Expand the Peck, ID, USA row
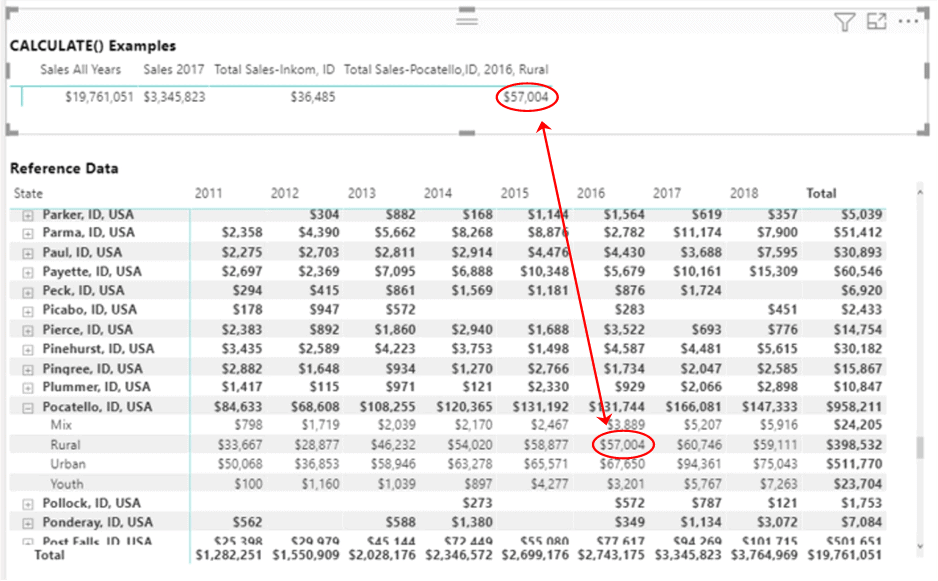The image size is (938, 581). point(28,292)
